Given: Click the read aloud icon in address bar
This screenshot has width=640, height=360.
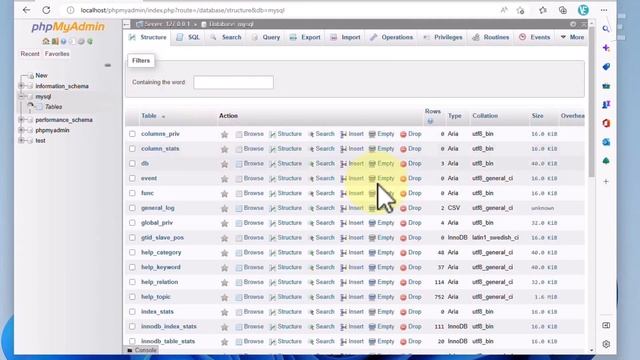Looking at the screenshot, I should pos(504,10).
